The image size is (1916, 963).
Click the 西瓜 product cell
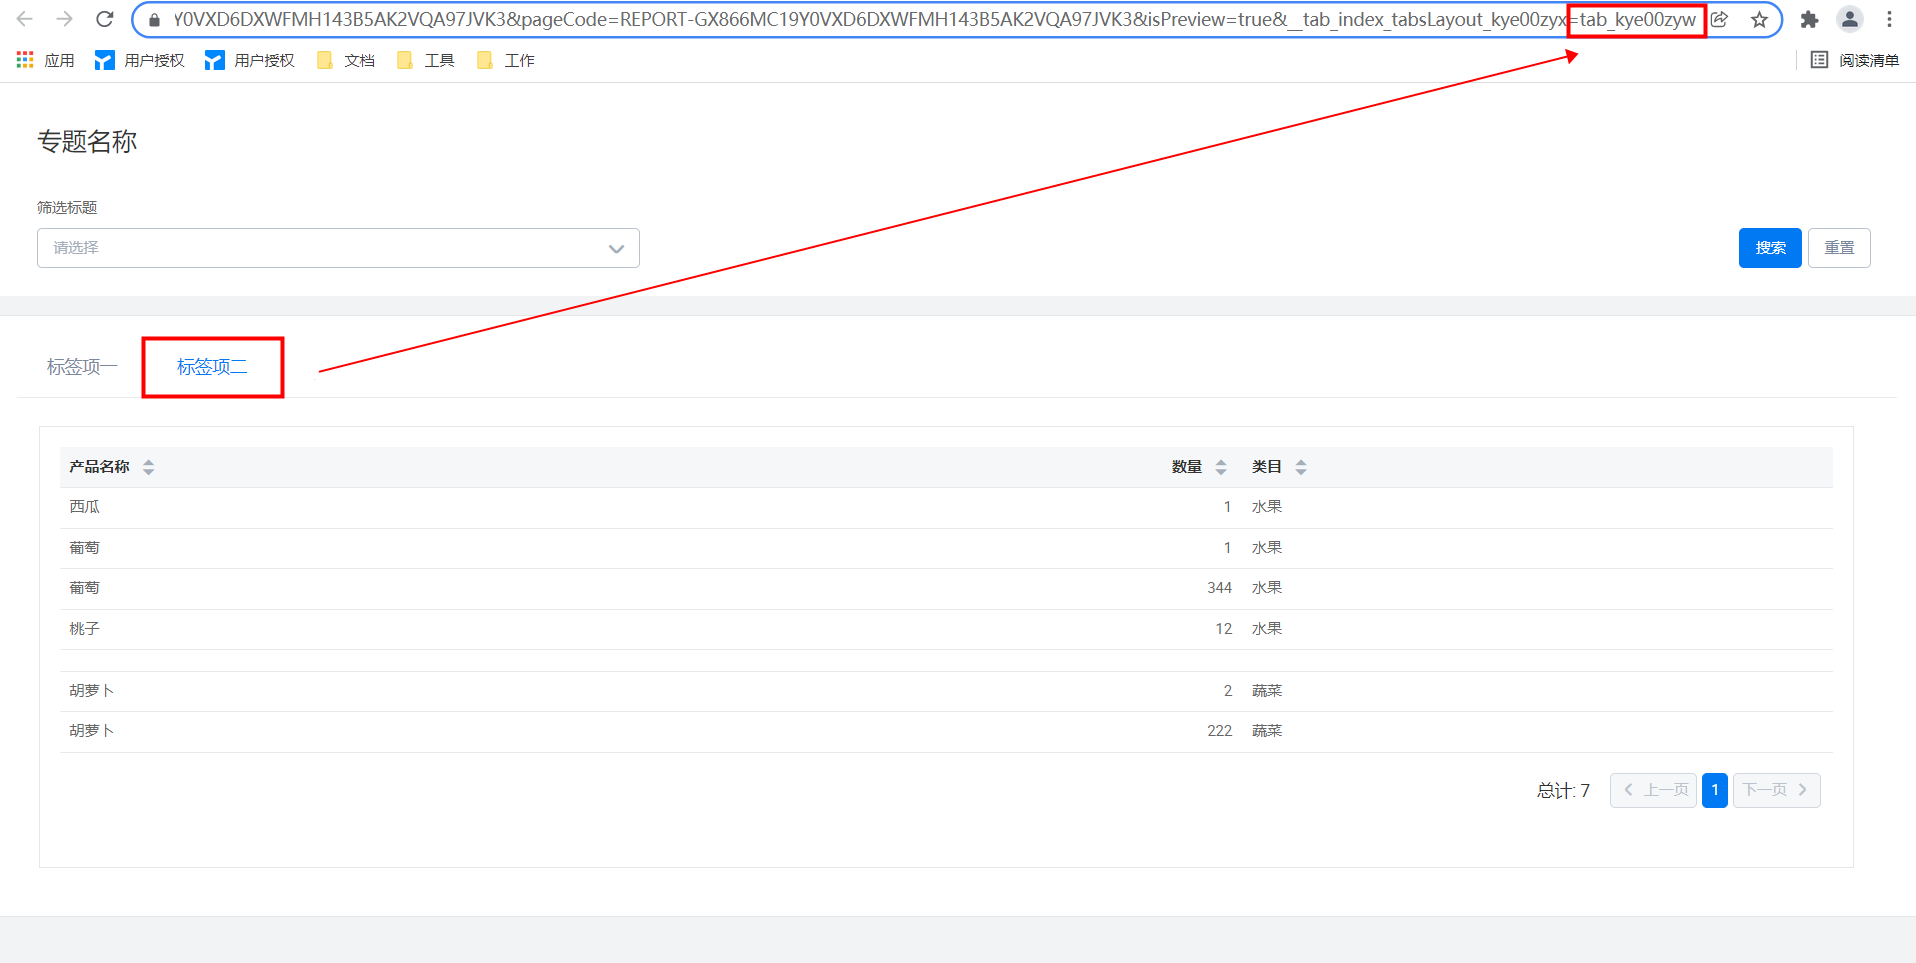85,507
